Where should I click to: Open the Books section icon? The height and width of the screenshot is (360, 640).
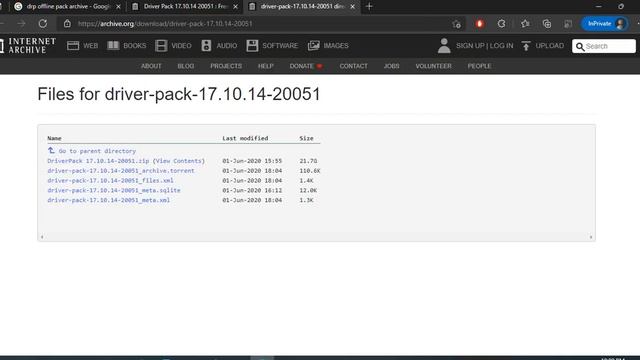click(x=113, y=46)
